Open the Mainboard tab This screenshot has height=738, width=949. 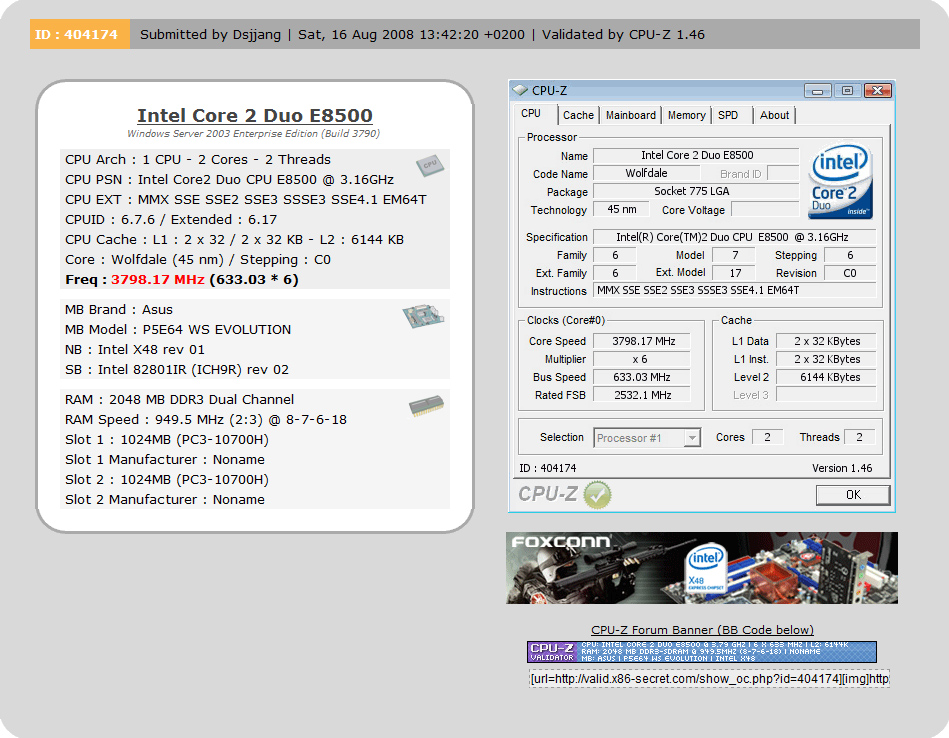[x=631, y=115]
